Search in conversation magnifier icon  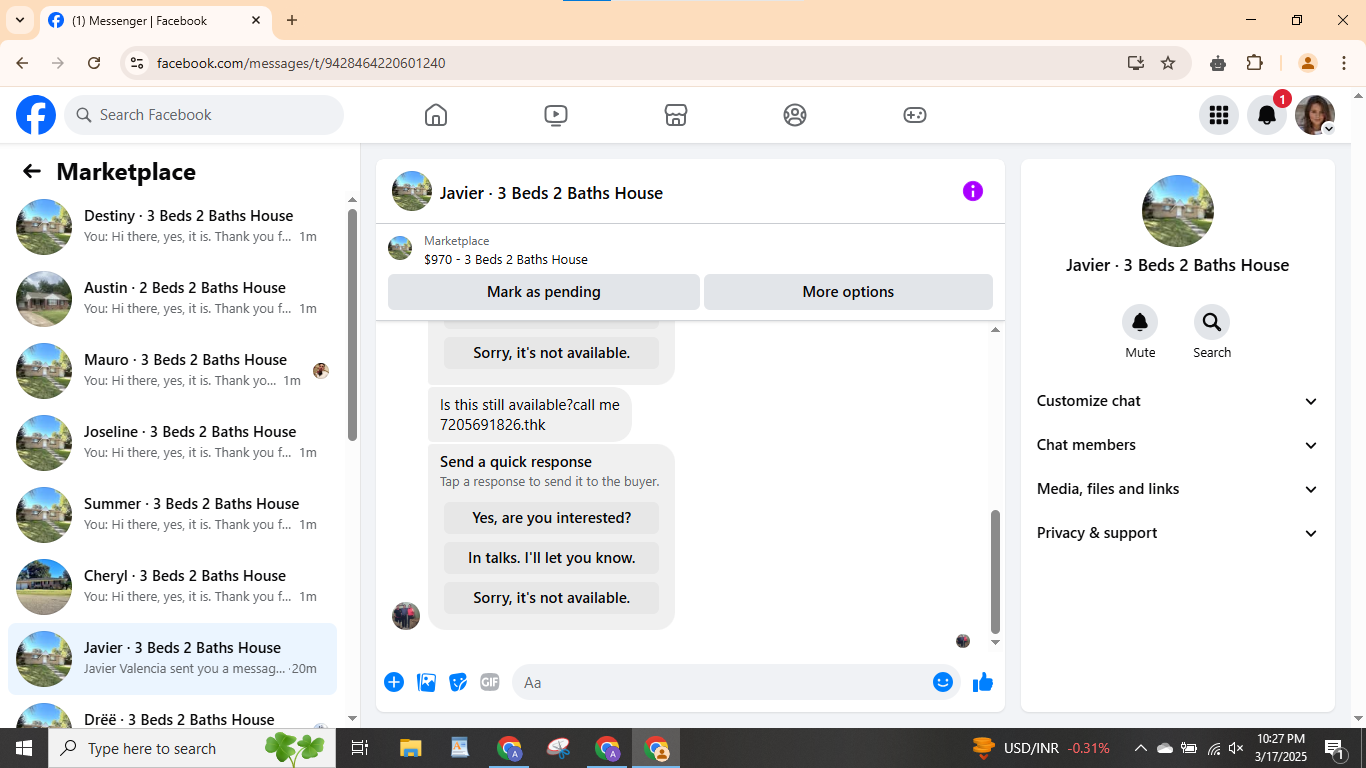1212,322
